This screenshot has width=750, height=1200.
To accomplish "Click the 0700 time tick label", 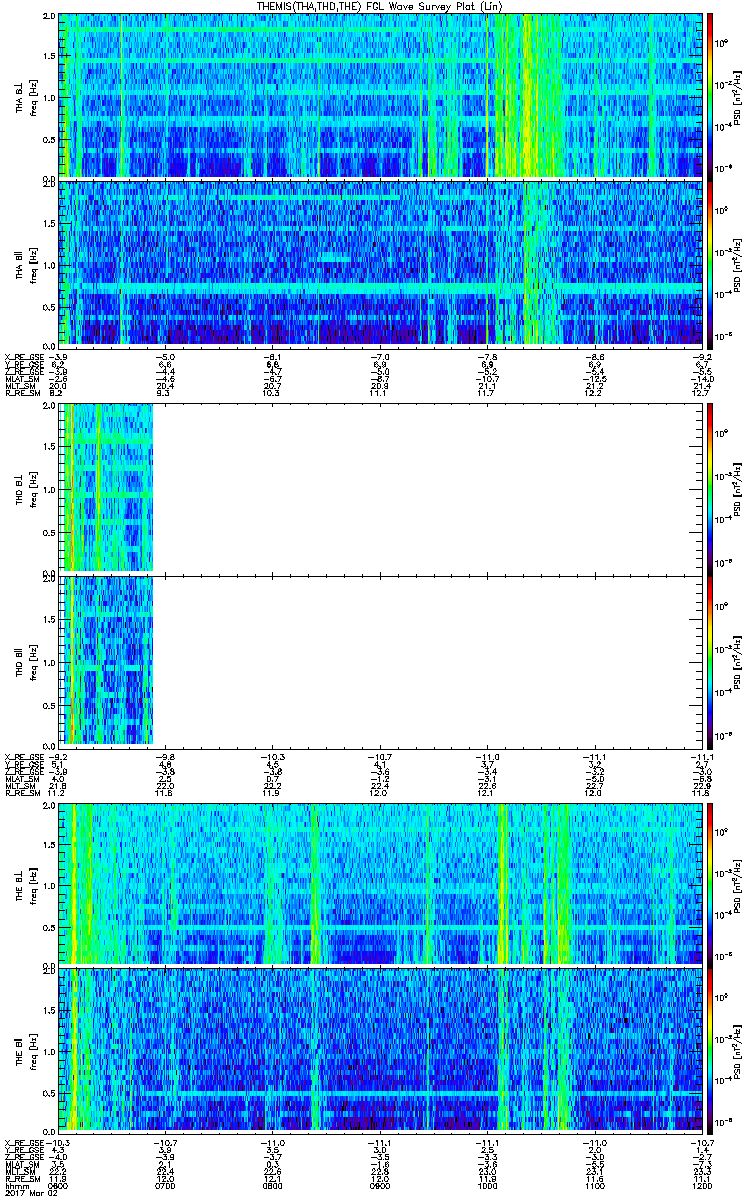I will (x=166, y=1185).
